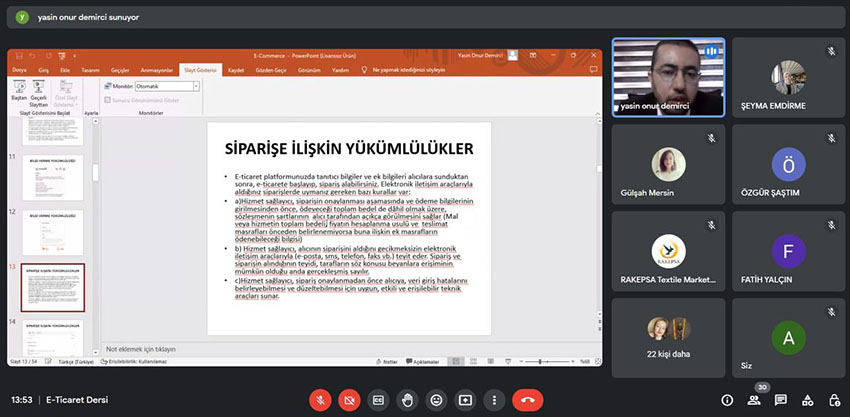Leave the call with red hang-up button

click(527, 399)
